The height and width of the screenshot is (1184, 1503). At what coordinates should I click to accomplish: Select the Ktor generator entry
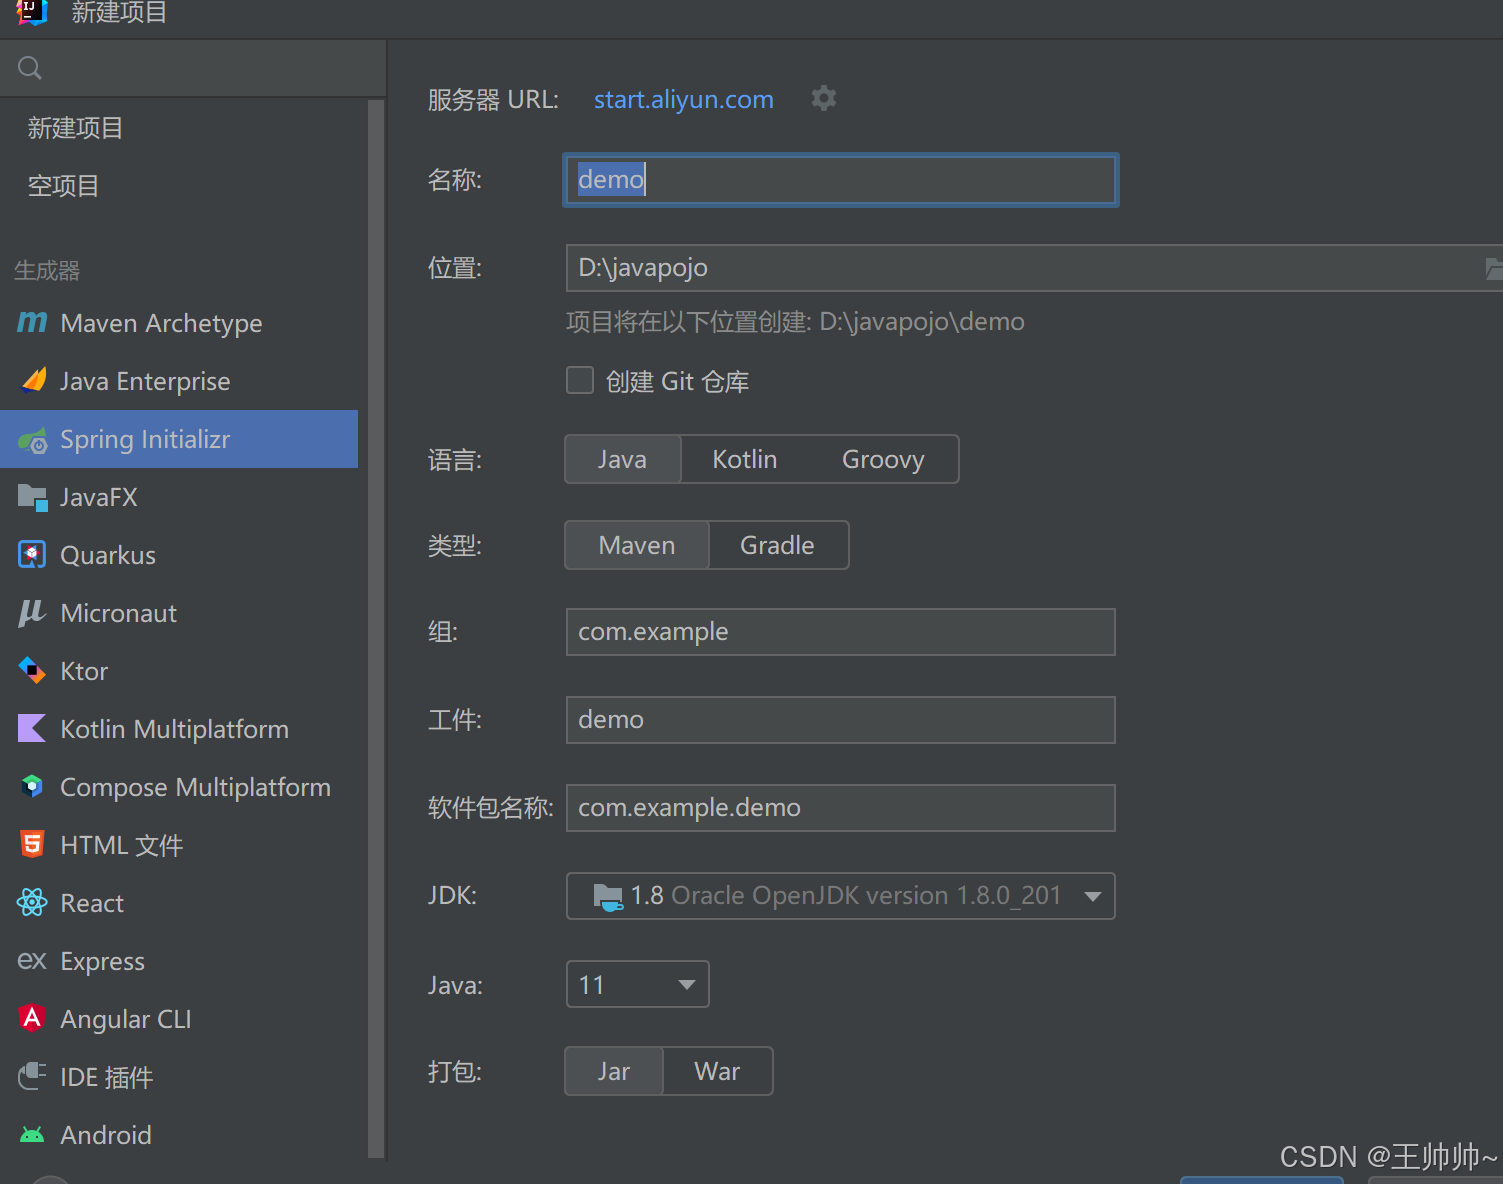pyautogui.click(x=179, y=671)
